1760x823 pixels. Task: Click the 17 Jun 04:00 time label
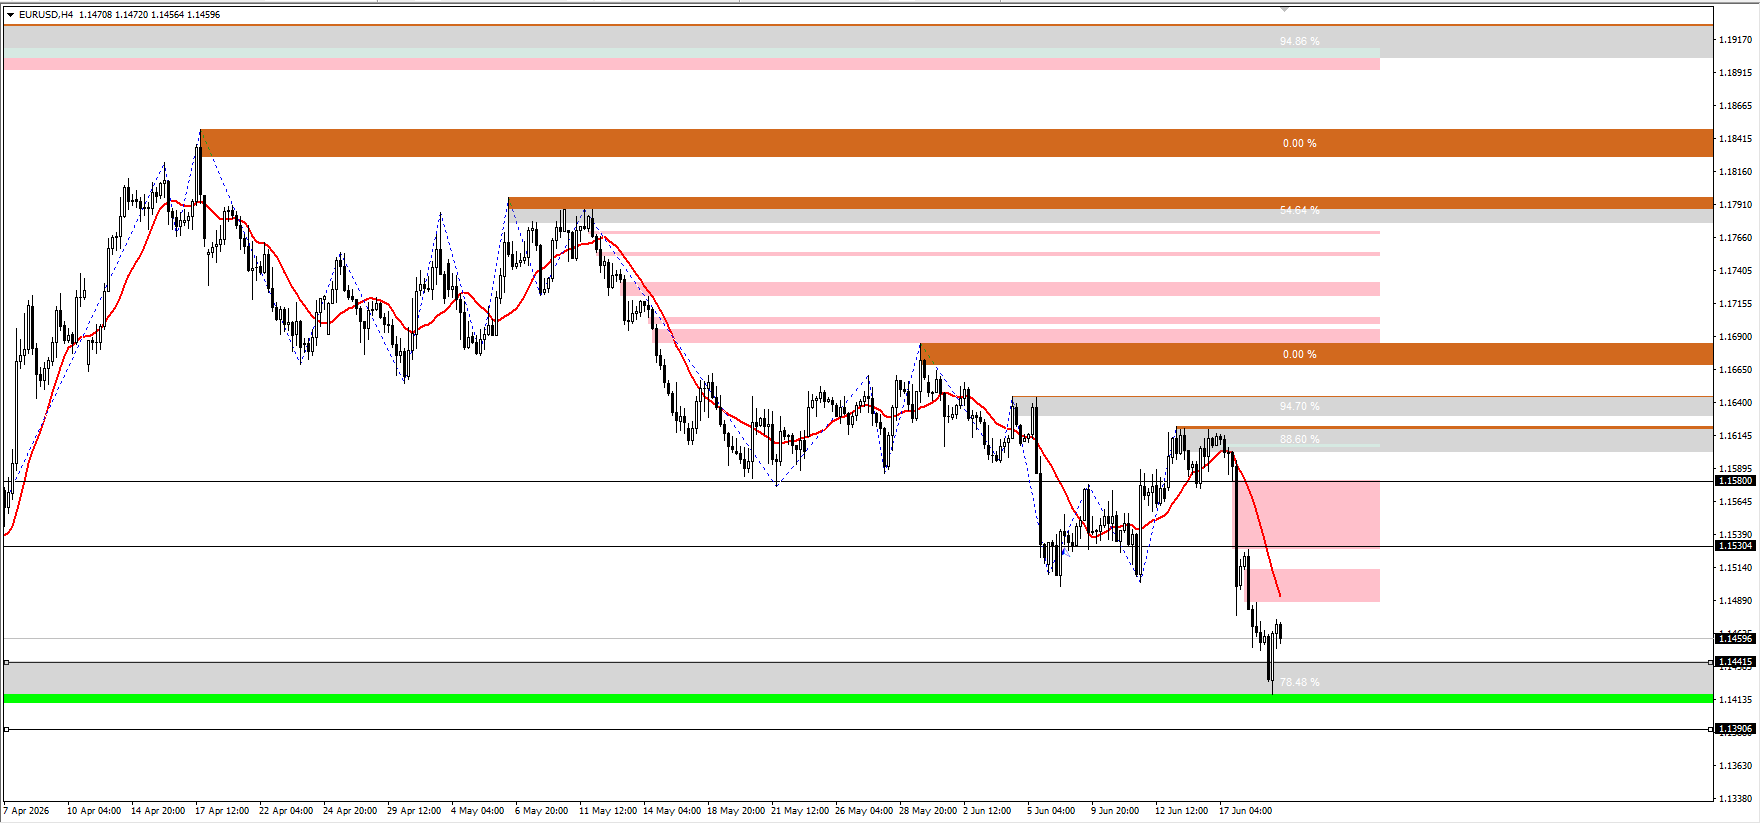(1246, 811)
